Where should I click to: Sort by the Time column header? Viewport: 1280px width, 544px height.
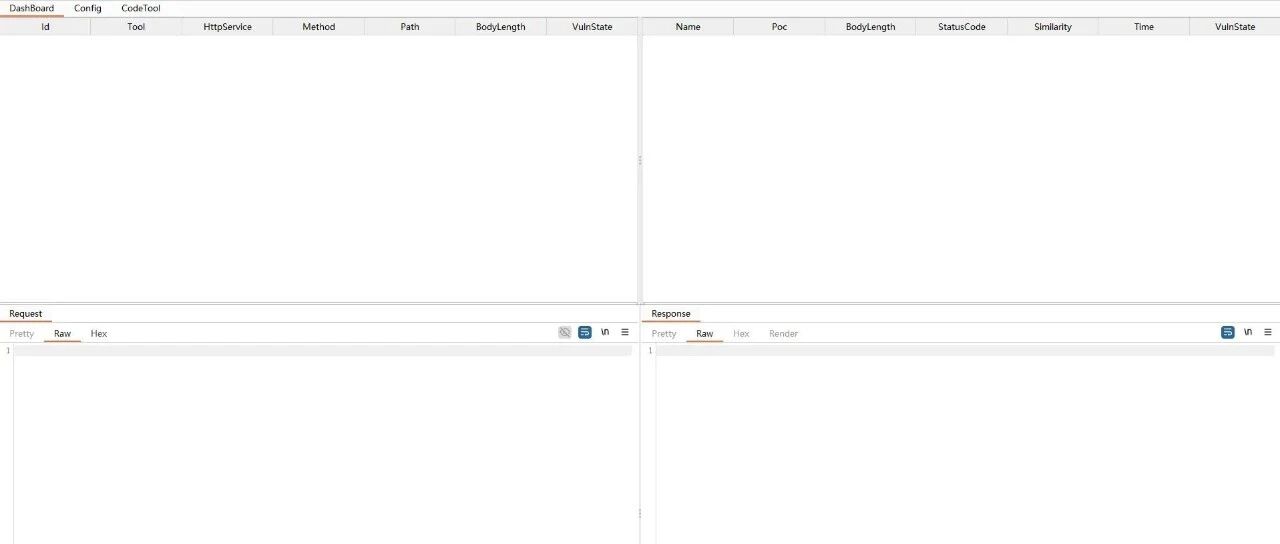click(1144, 27)
